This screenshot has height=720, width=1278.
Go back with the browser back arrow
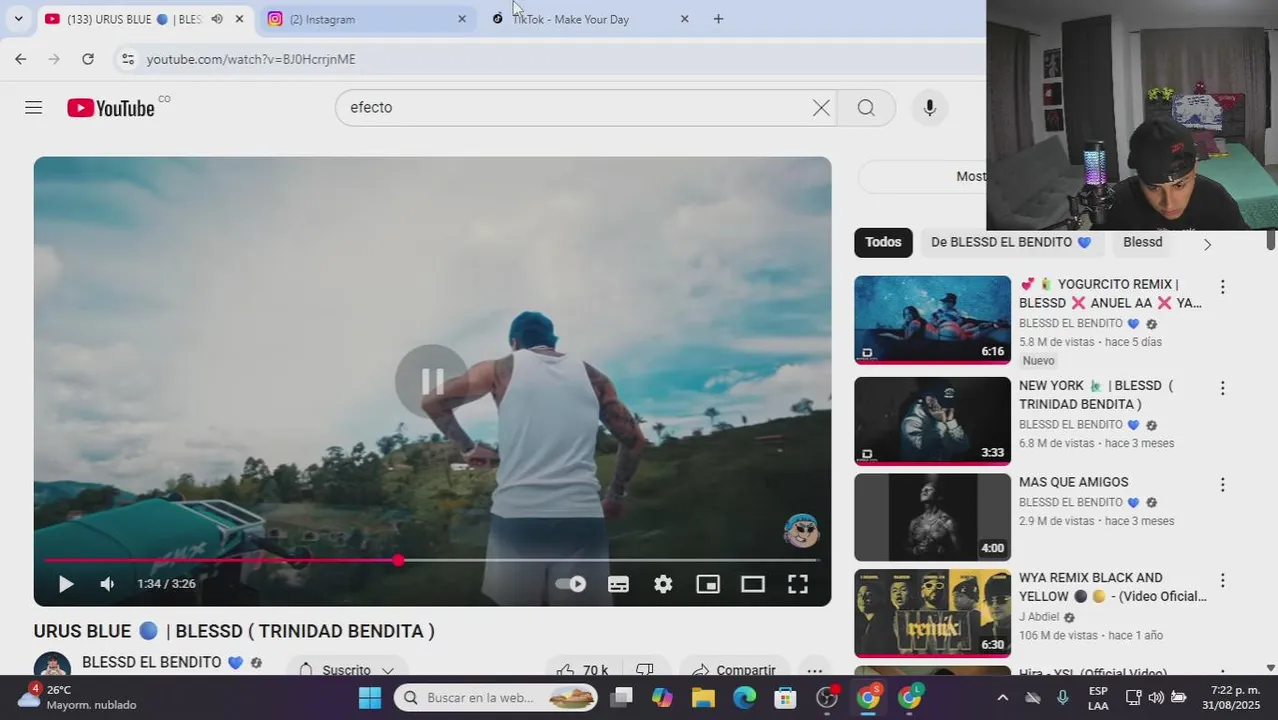(21, 59)
